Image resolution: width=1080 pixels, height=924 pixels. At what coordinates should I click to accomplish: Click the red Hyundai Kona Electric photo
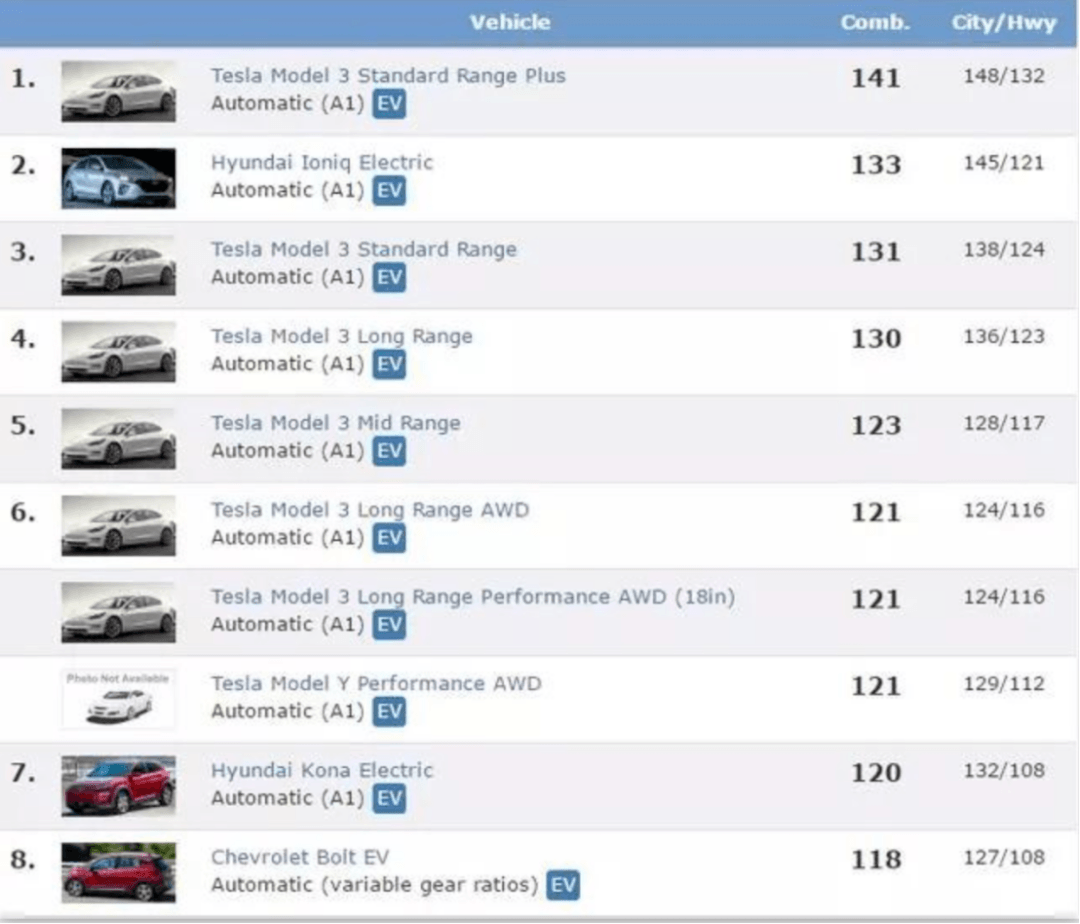point(118,786)
